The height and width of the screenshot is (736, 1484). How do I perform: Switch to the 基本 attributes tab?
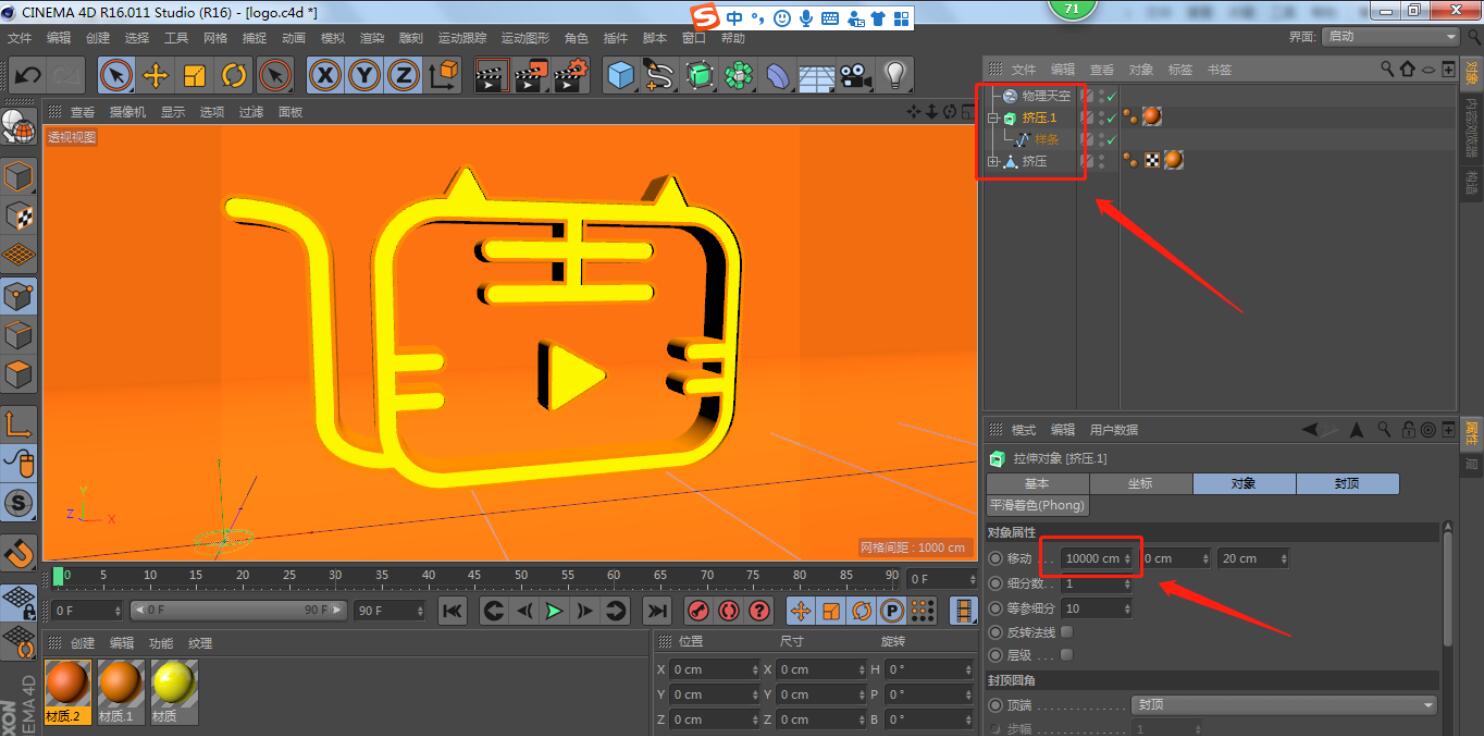point(1037,483)
